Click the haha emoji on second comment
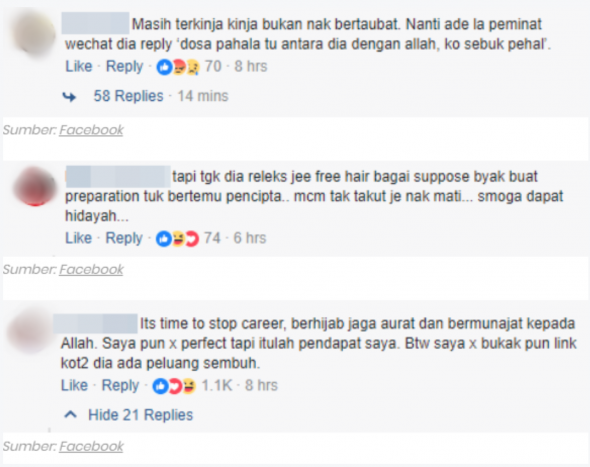The height and width of the screenshot is (467, 590). (178, 239)
